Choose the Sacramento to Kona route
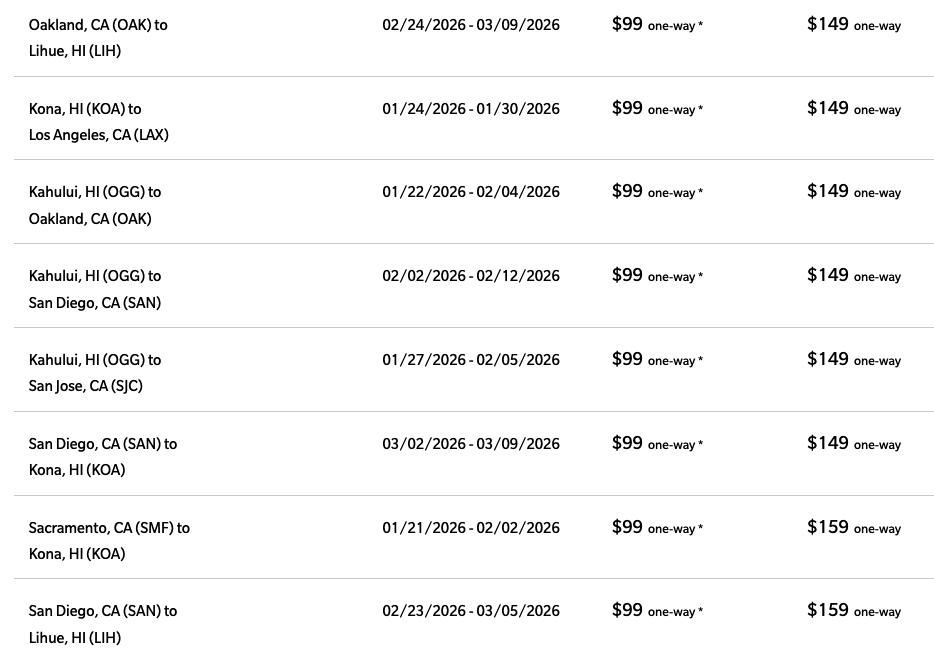This screenshot has height=659, width=934. coord(108,540)
